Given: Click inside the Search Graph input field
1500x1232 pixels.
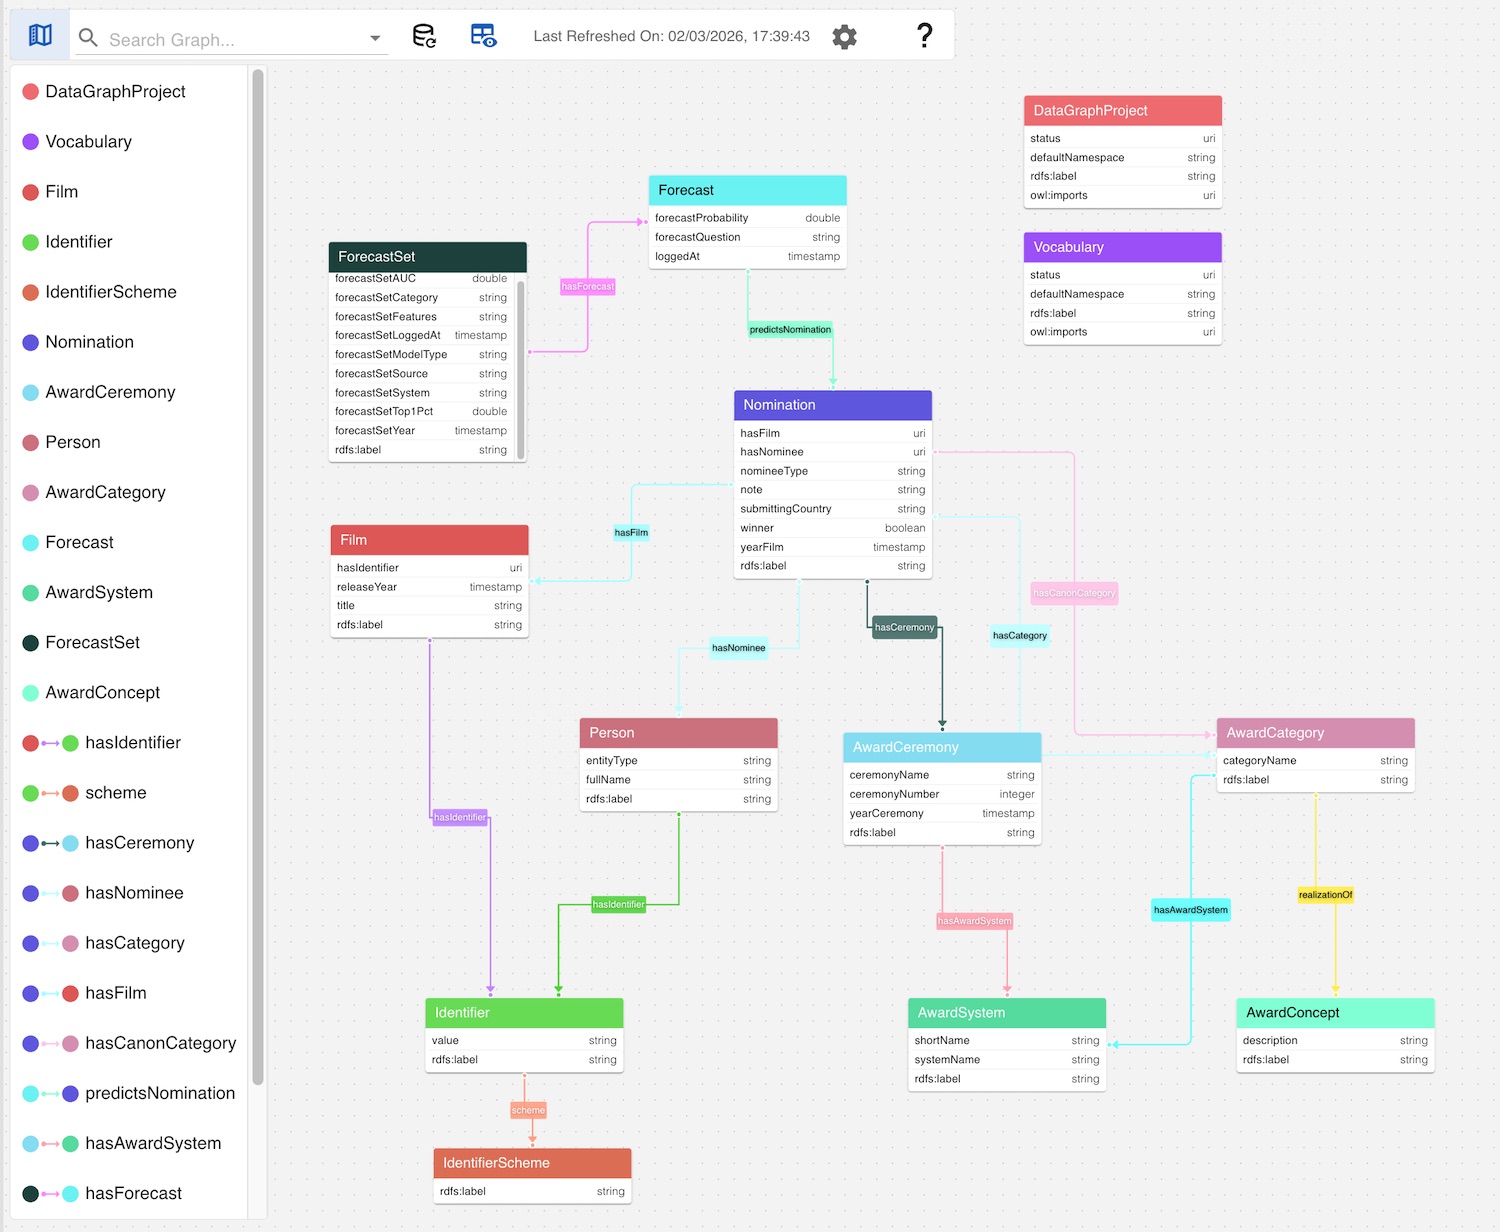Looking at the screenshot, I should click(x=230, y=38).
